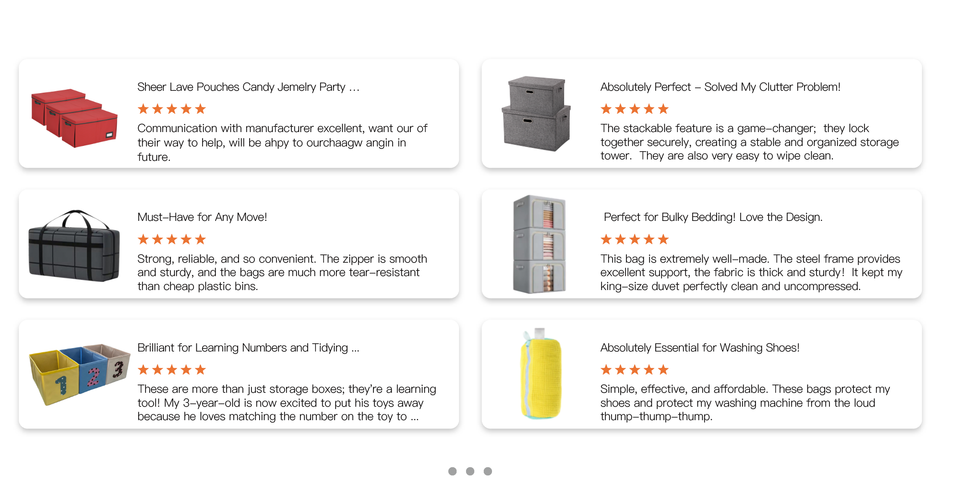Go to the first carousel page dot

coord(453,471)
